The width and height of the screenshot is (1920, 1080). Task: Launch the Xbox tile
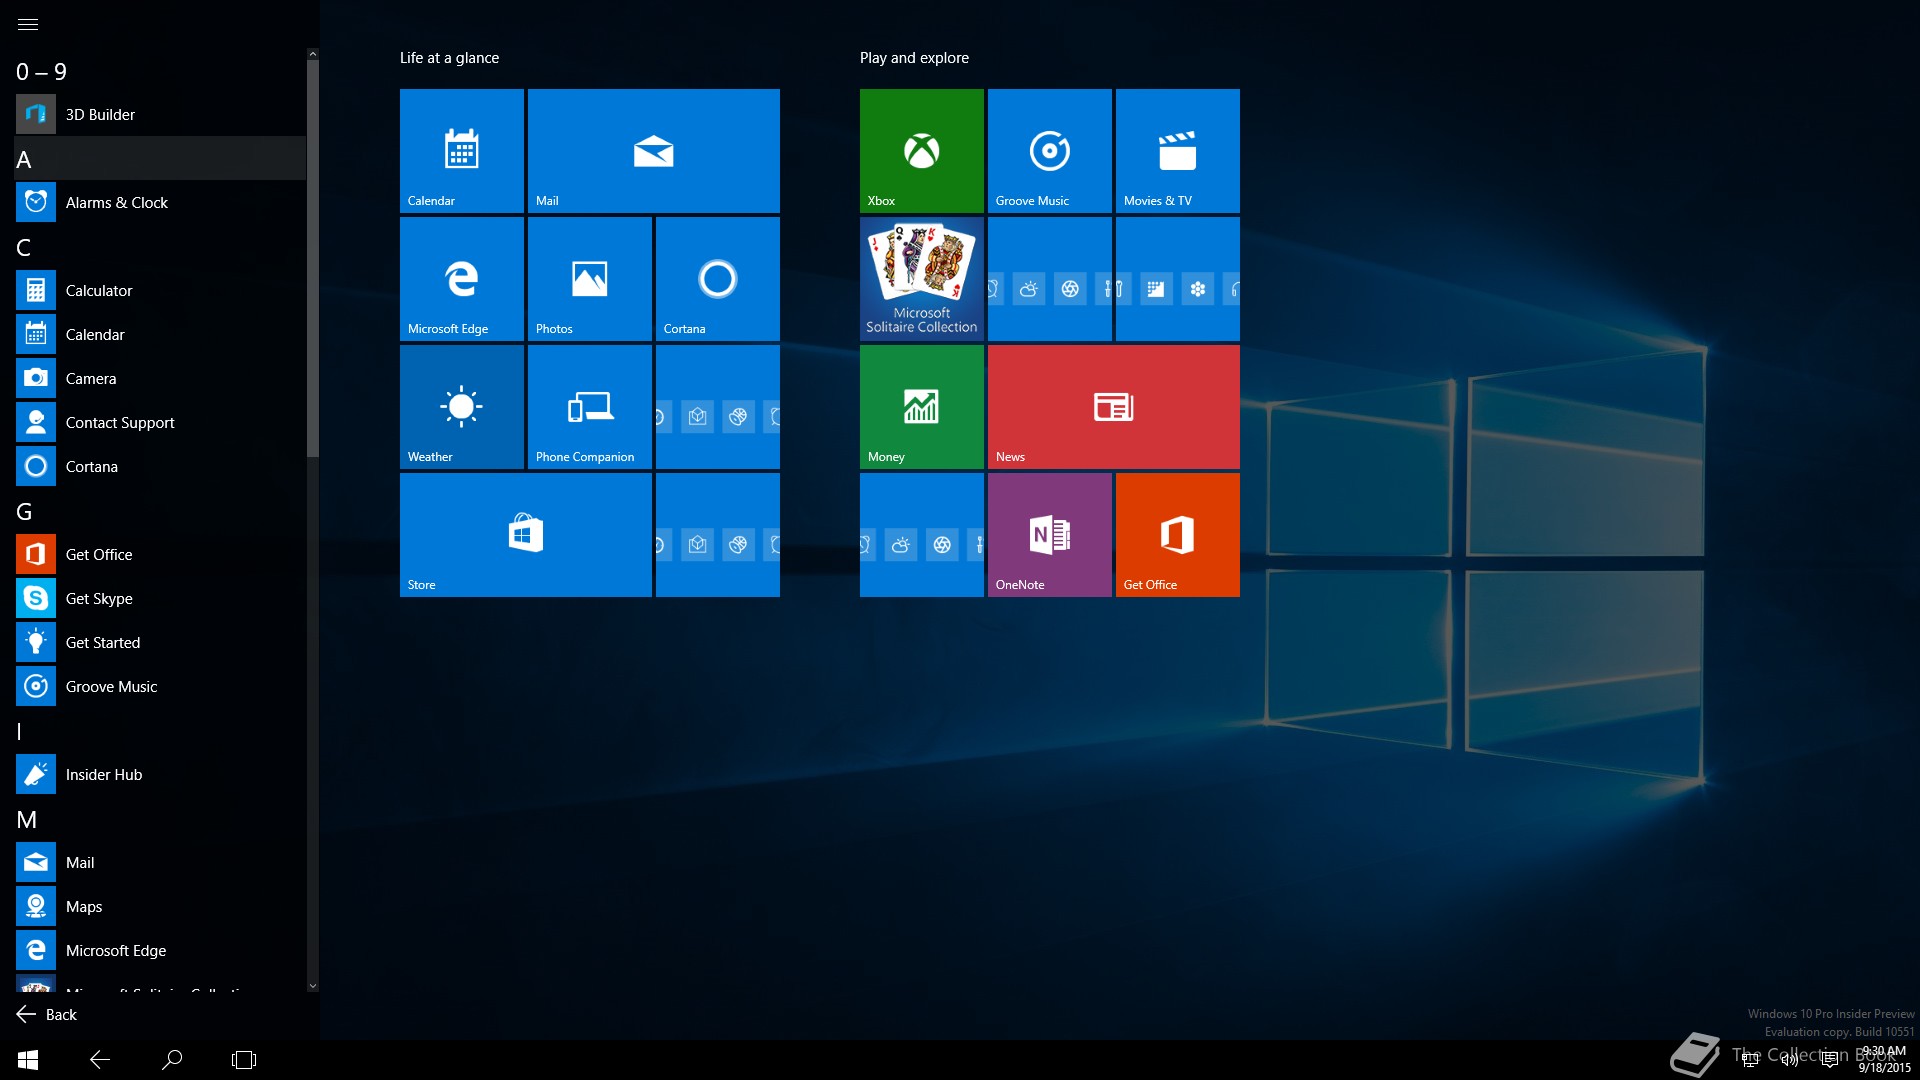tap(922, 151)
